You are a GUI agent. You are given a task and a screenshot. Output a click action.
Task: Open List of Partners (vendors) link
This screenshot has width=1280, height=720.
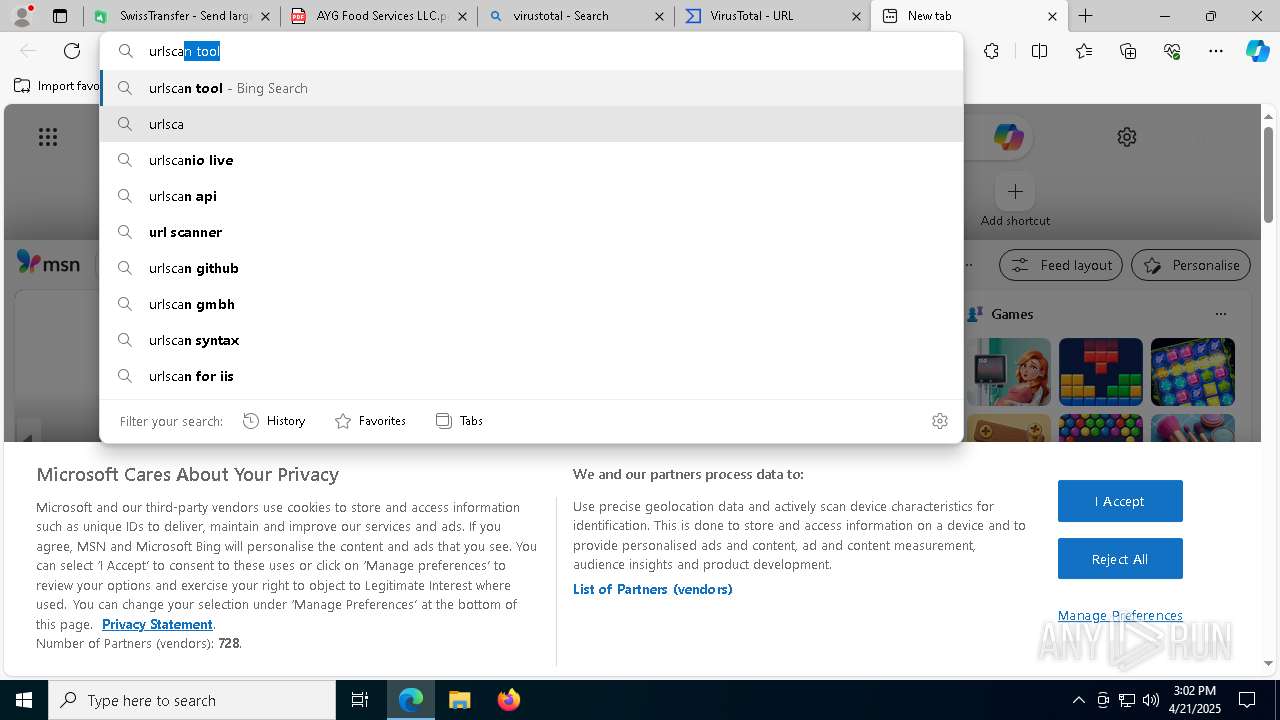click(653, 589)
